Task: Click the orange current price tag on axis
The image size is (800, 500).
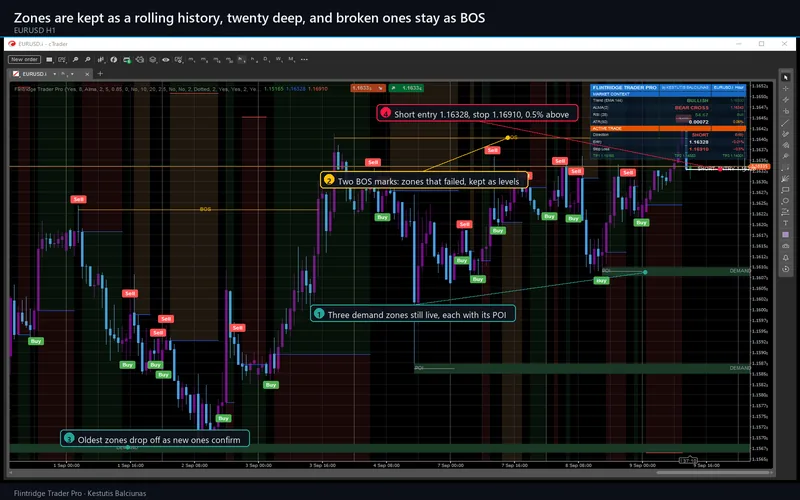Action: point(760,166)
